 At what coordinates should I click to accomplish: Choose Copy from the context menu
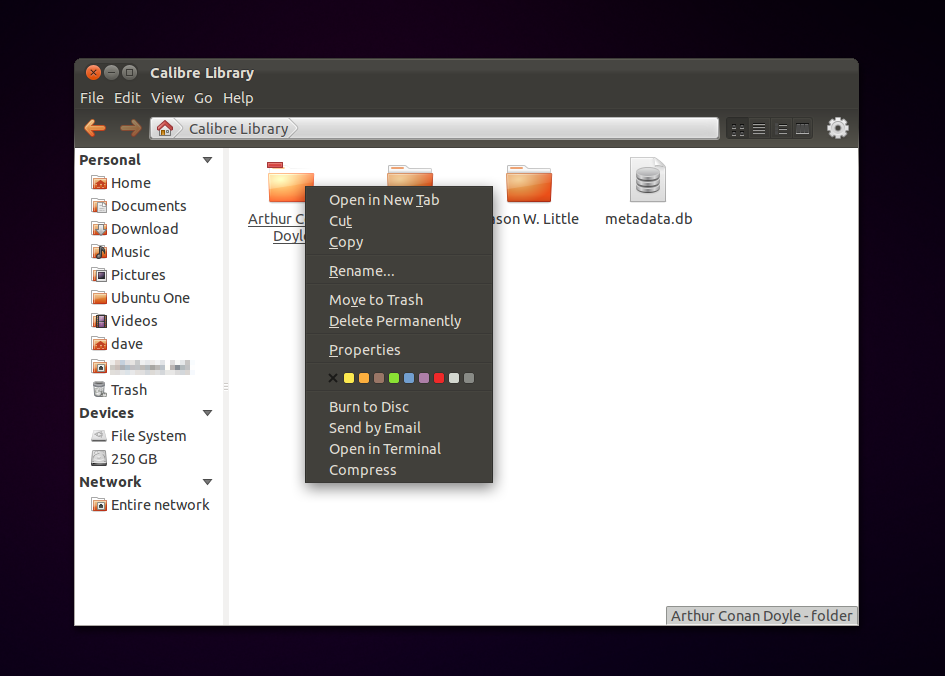(x=399, y=242)
